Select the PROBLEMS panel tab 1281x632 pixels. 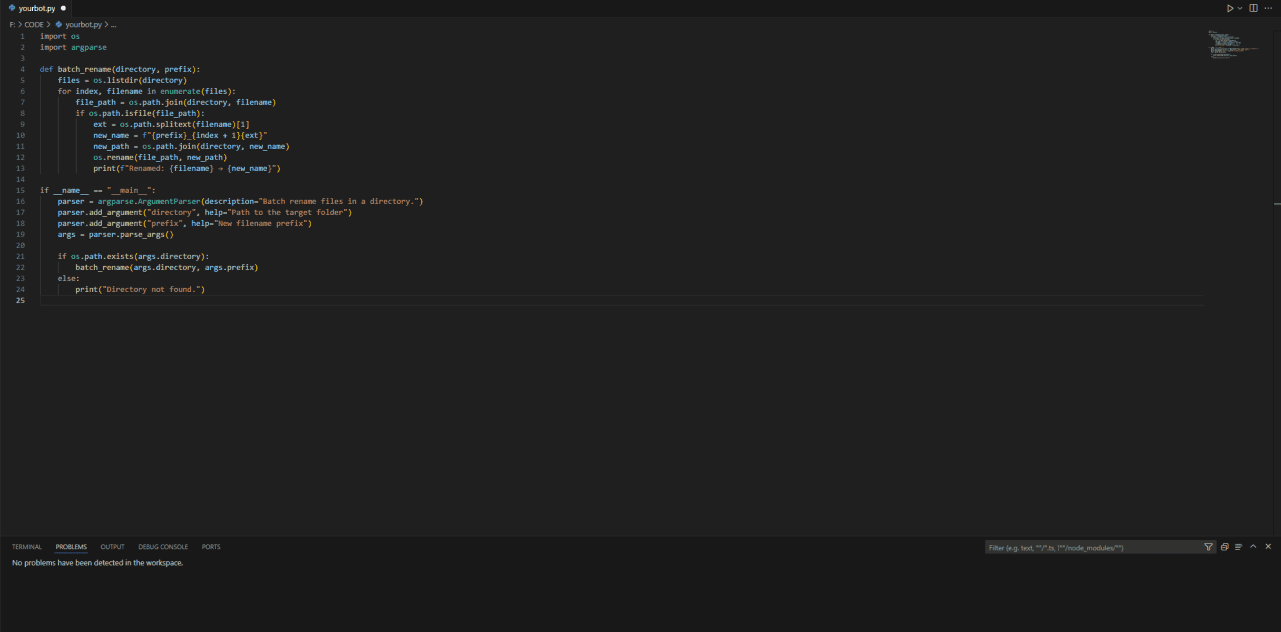pyautogui.click(x=71, y=547)
